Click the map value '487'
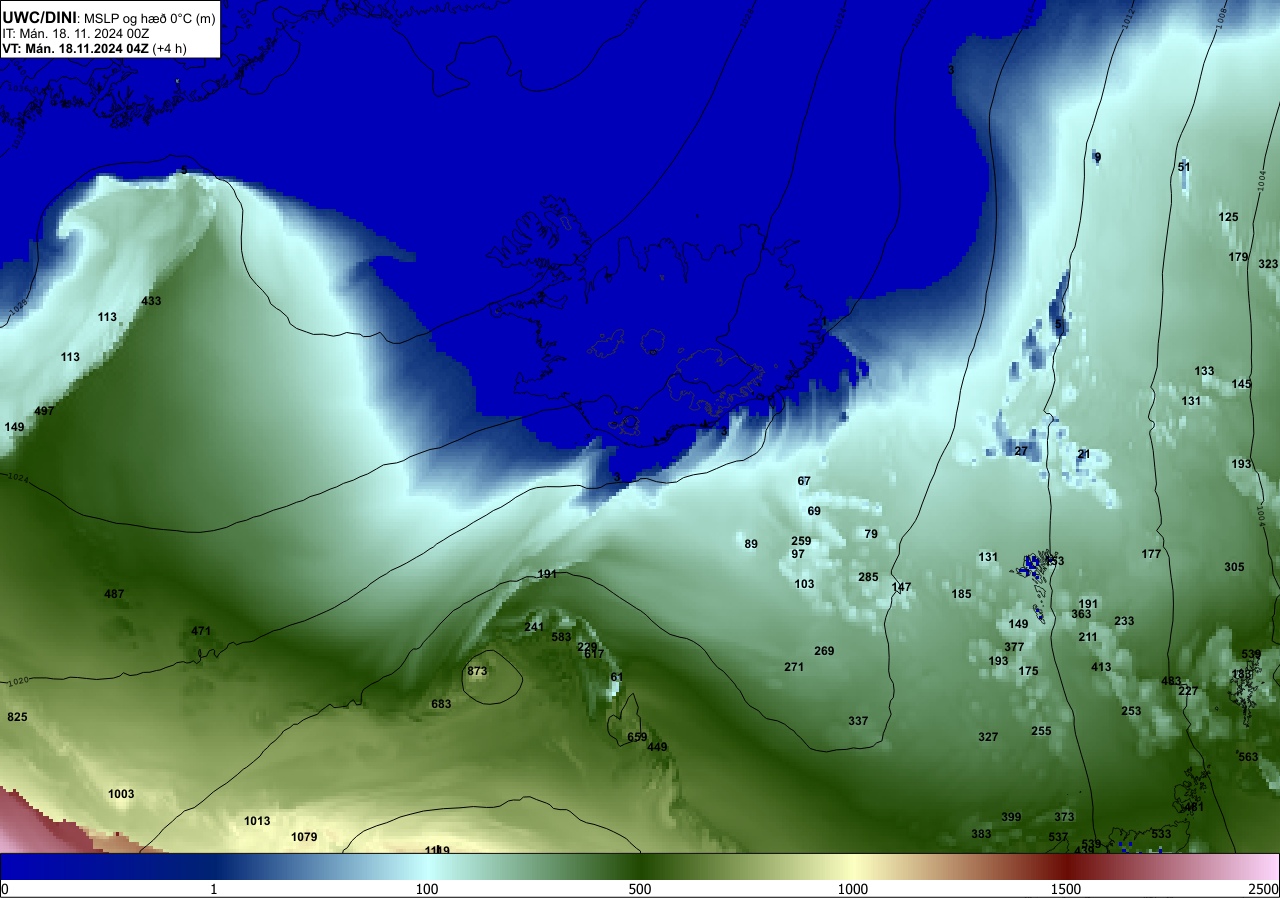1280x898 pixels. pyautogui.click(x=114, y=594)
